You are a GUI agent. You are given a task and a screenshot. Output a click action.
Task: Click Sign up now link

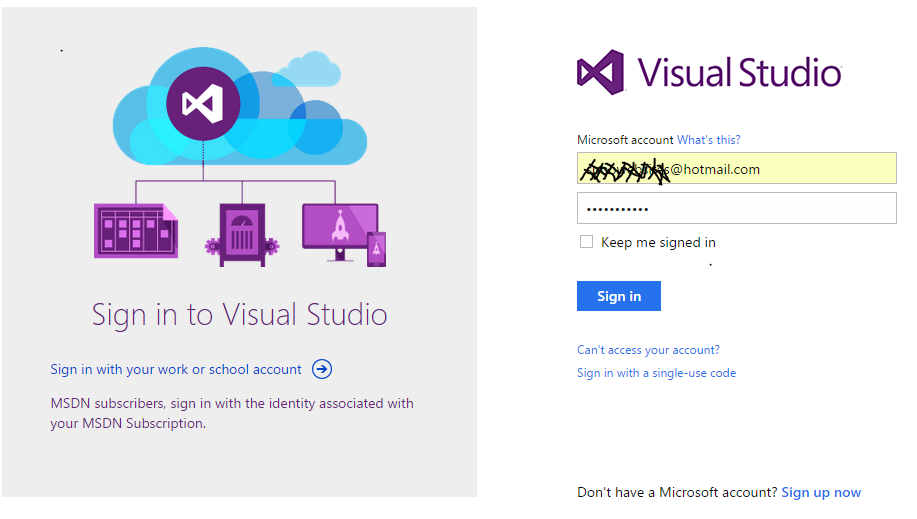pyautogui.click(x=821, y=493)
